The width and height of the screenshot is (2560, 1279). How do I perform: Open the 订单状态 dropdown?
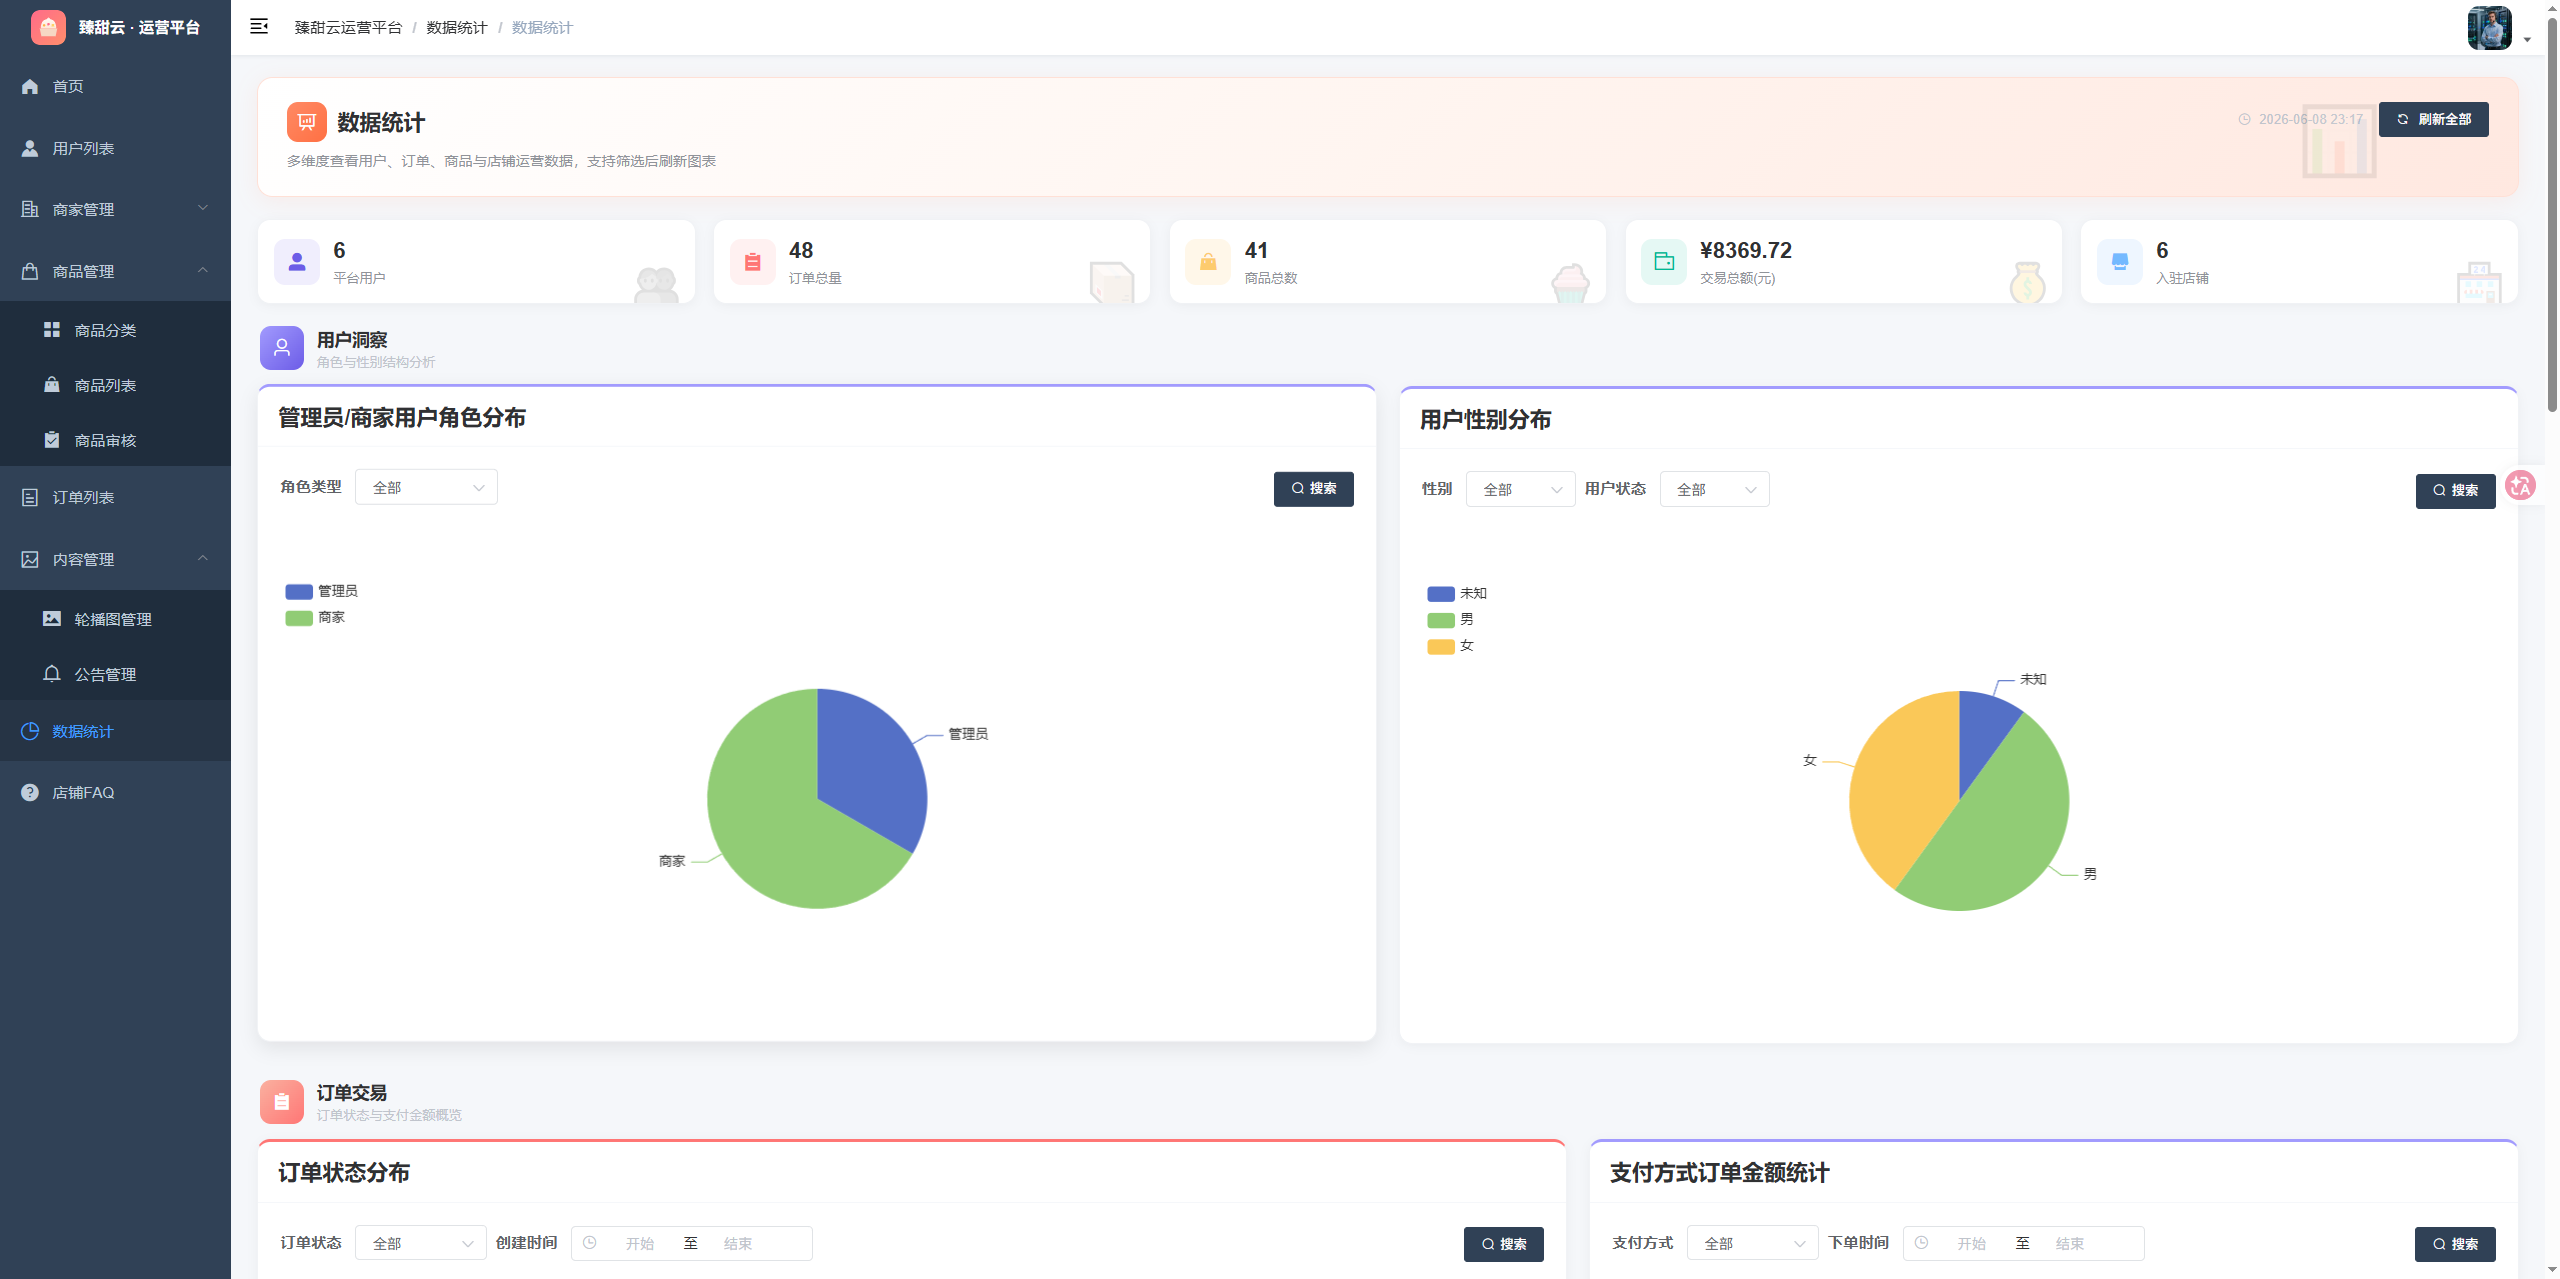pos(420,1243)
